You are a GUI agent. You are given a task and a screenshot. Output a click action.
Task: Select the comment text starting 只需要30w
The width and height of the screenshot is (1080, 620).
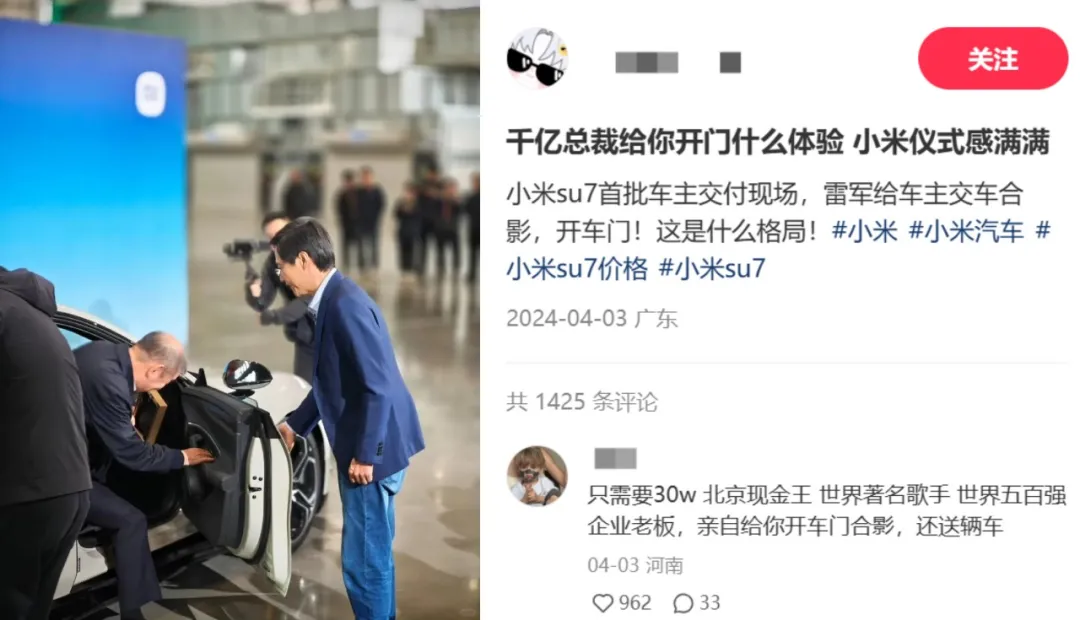pos(827,510)
